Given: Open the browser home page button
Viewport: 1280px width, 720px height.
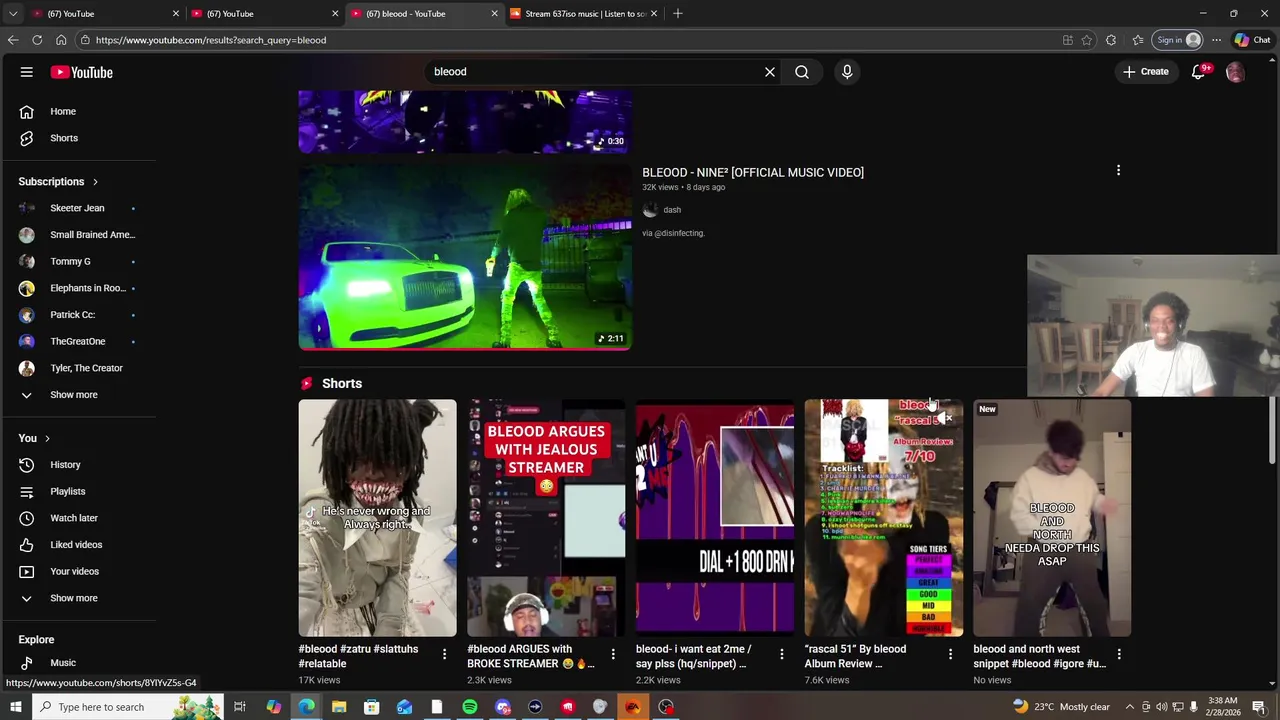Looking at the screenshot, I should pos(61,40).
